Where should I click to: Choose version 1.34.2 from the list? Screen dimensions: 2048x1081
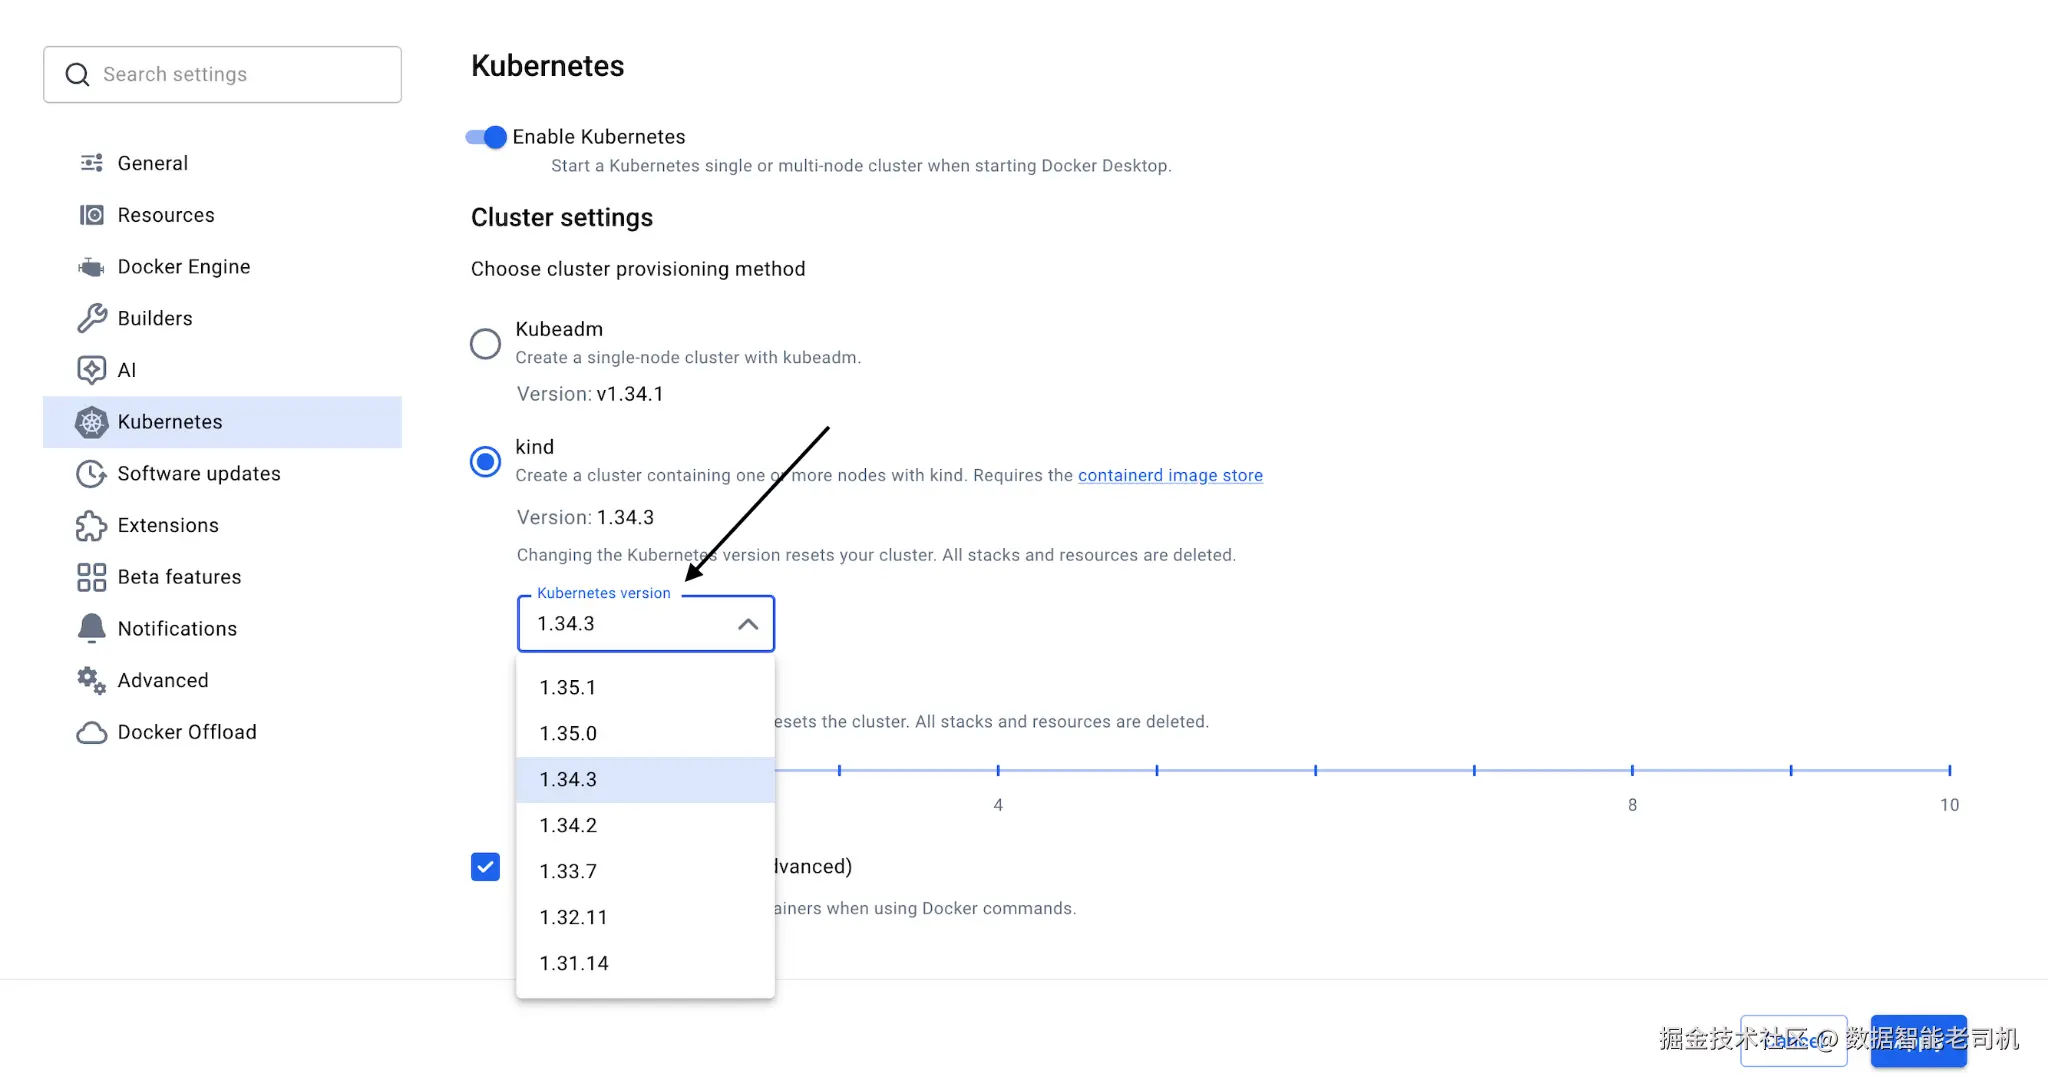click(646, 826)
